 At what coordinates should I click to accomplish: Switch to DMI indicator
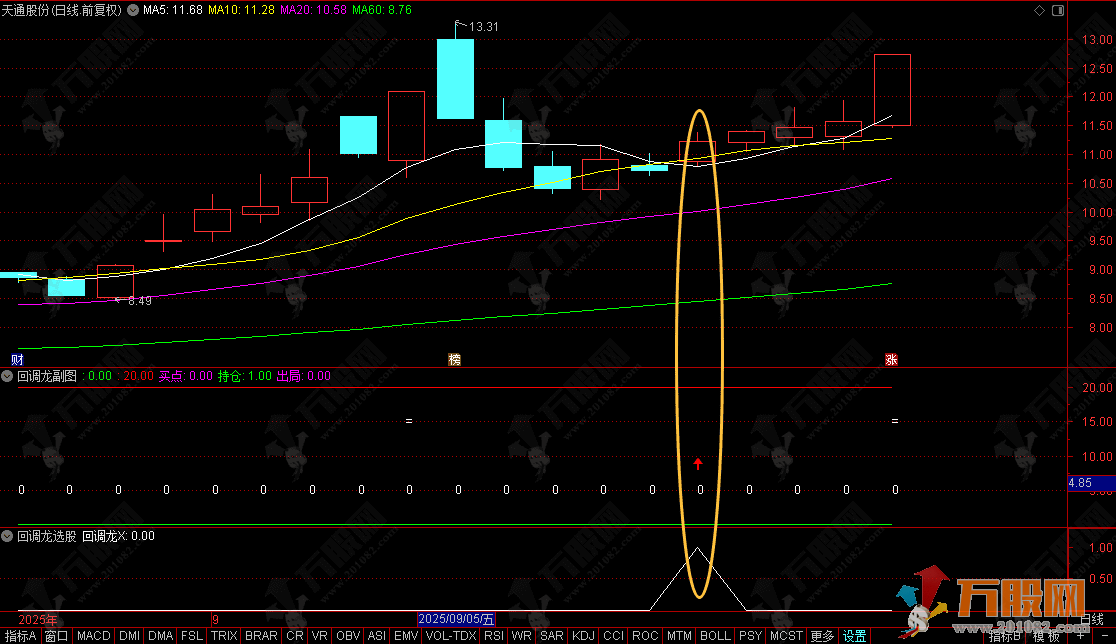pyautogui.click(x=130, y=635)
